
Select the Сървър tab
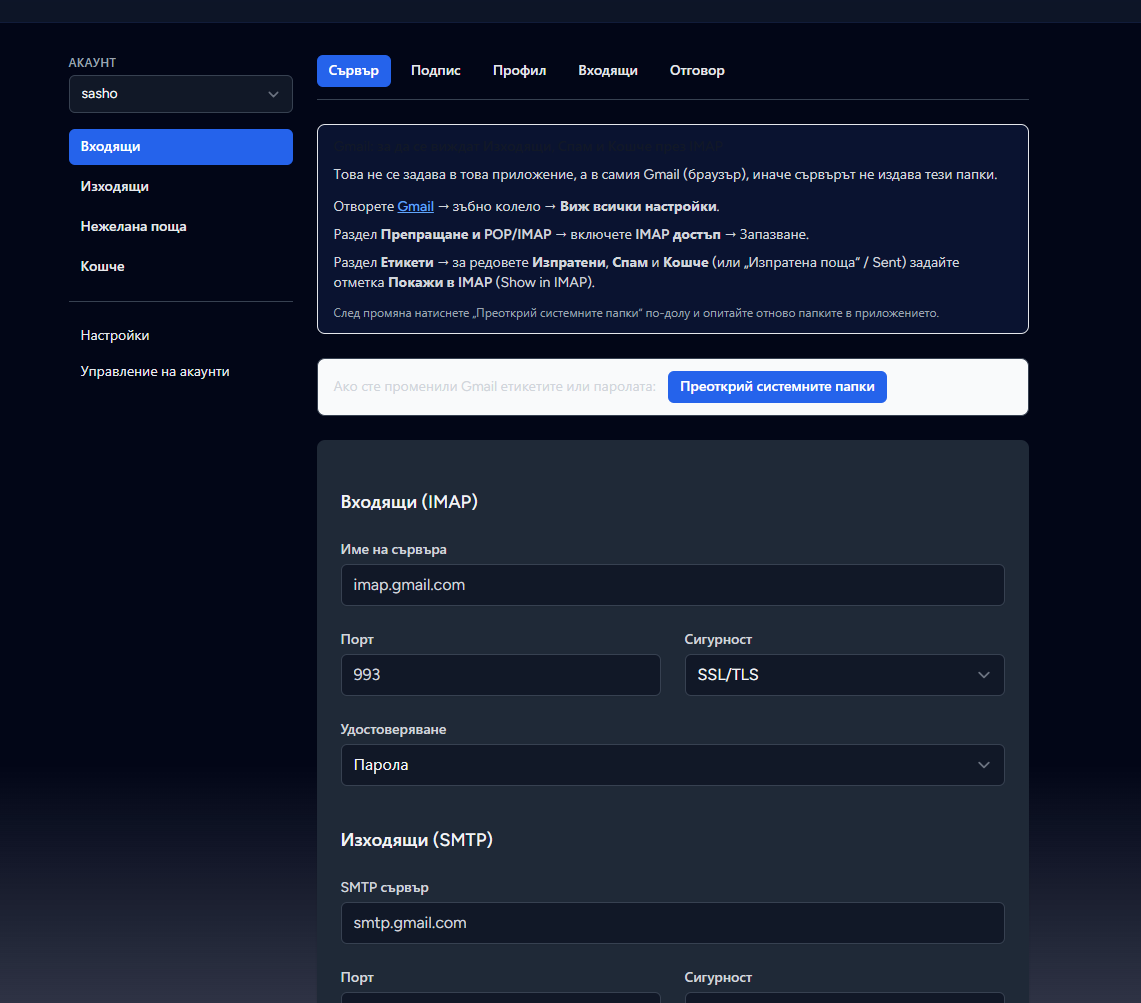click(354, 71)
